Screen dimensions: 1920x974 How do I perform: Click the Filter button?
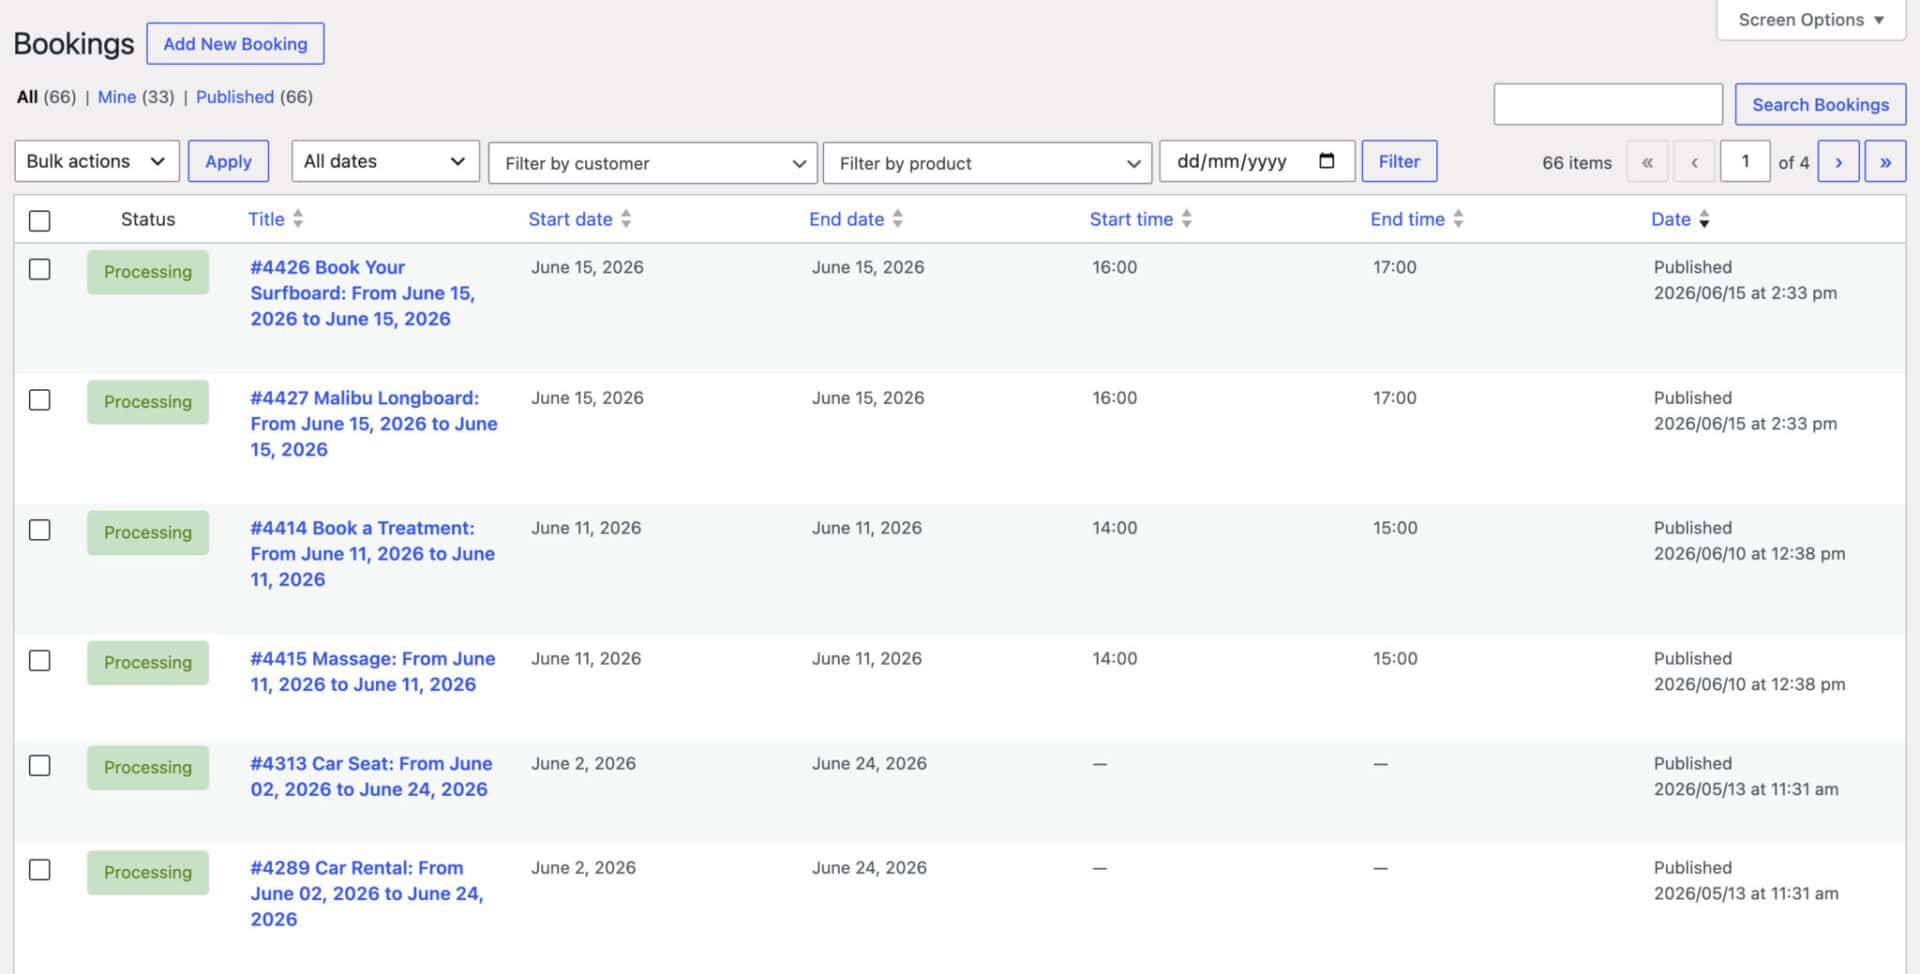(1399, 161)
